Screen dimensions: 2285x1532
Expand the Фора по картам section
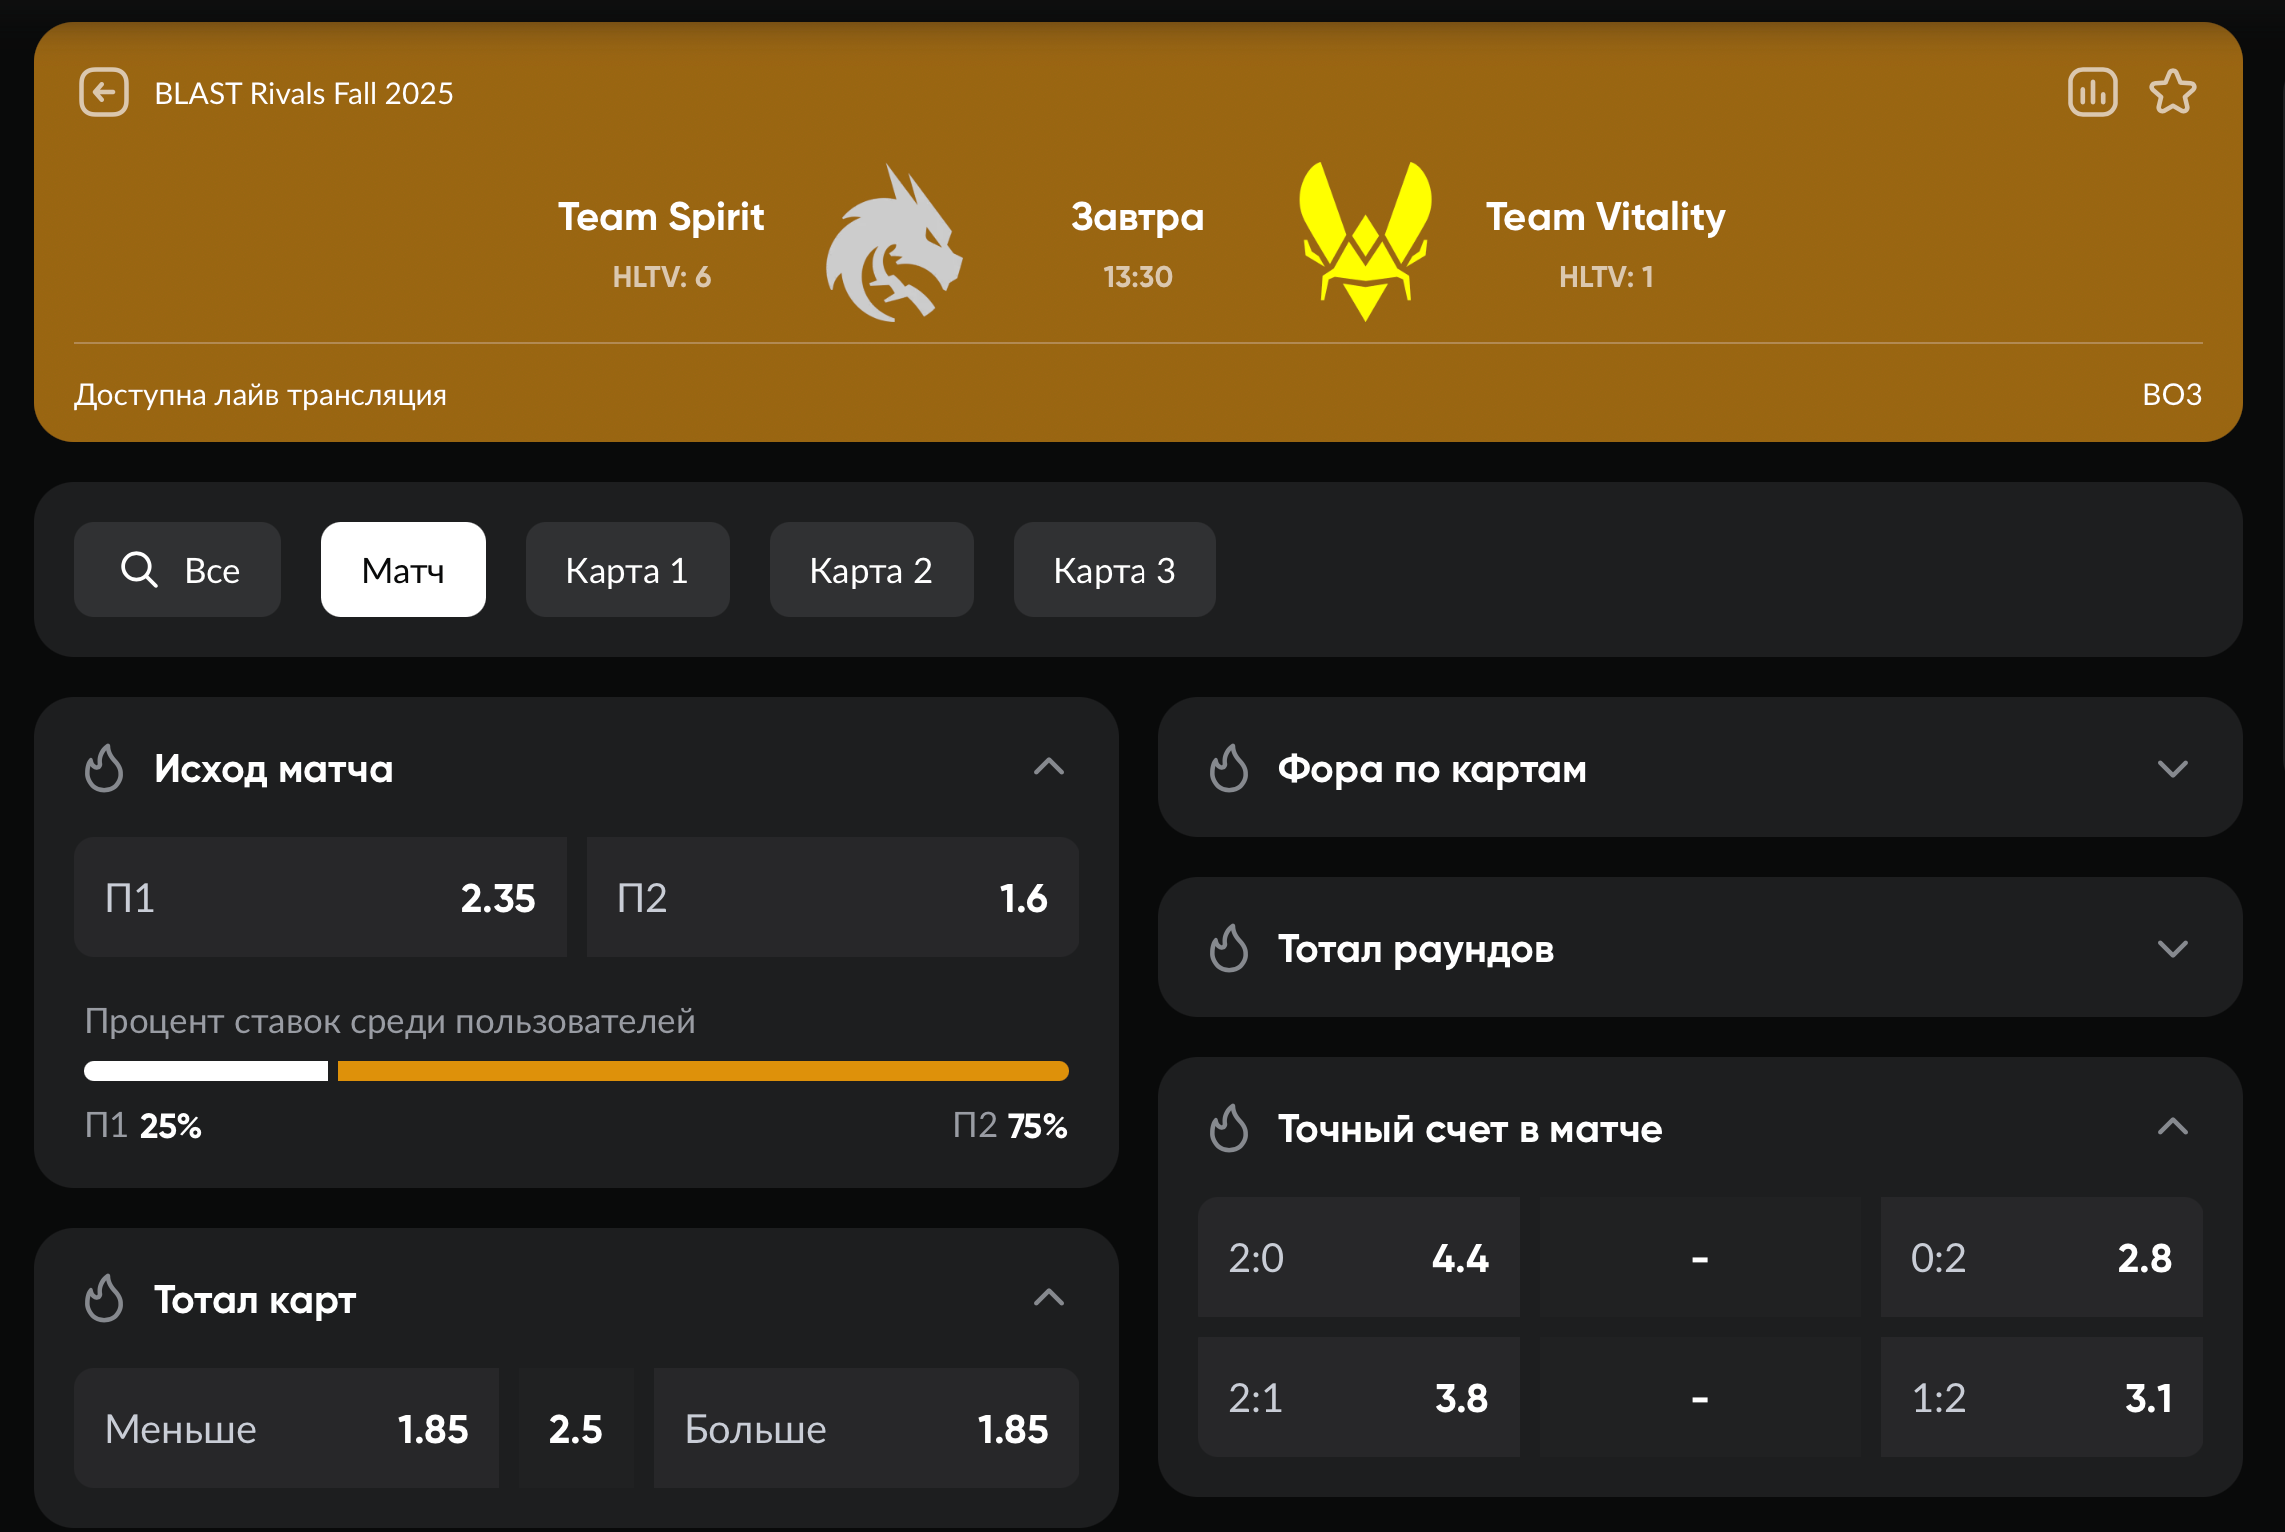2172,768
